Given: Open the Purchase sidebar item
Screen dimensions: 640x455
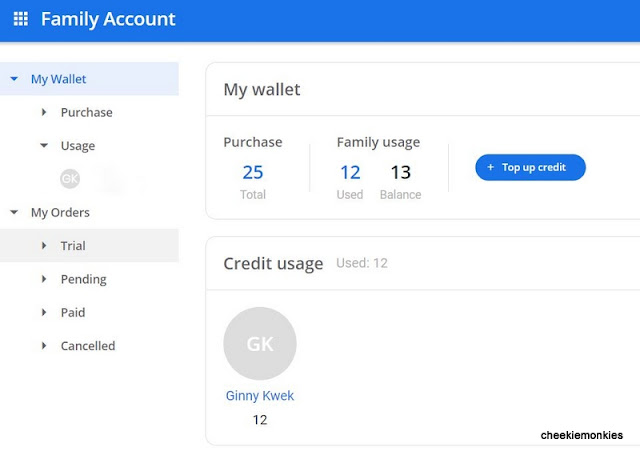Looking at the screenshot, I should click(86, 112).
